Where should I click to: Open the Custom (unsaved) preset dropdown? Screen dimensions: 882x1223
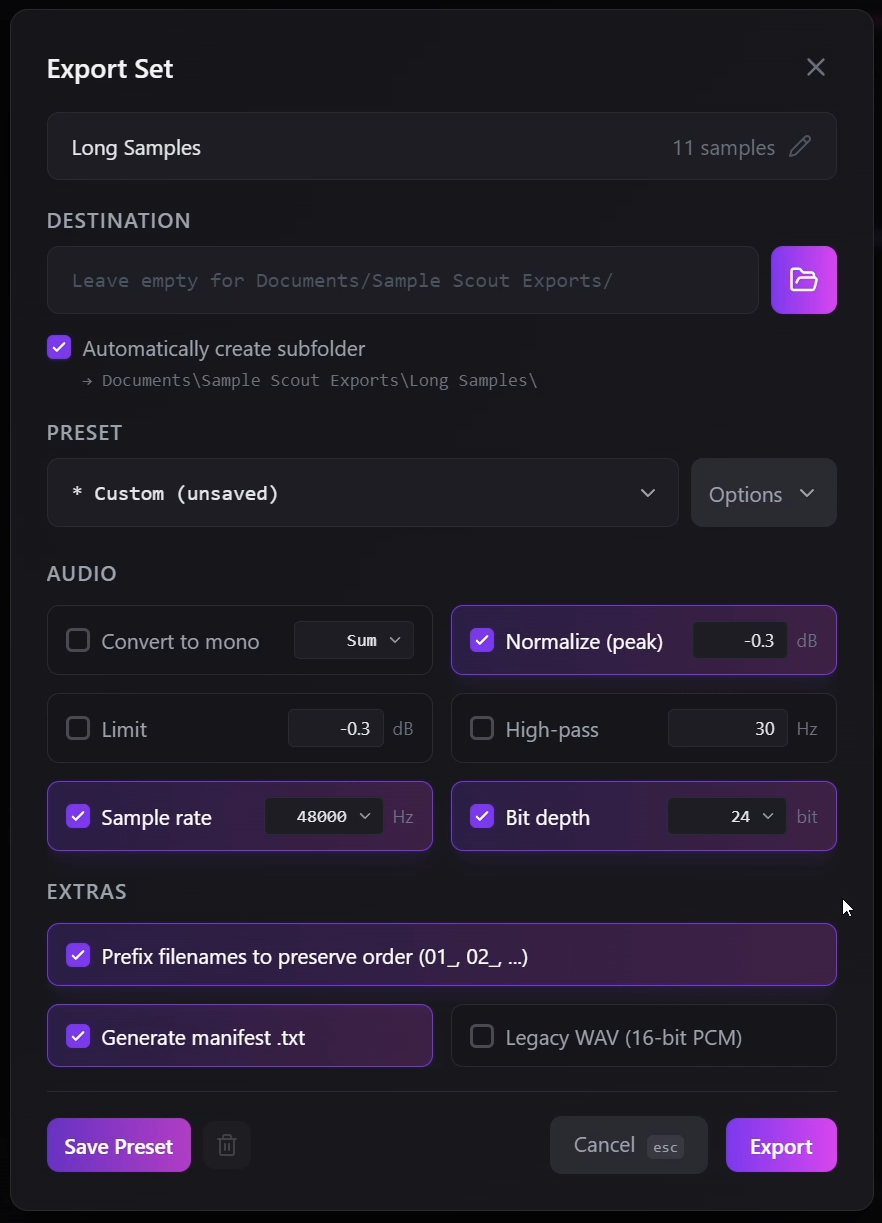[362, 493]
